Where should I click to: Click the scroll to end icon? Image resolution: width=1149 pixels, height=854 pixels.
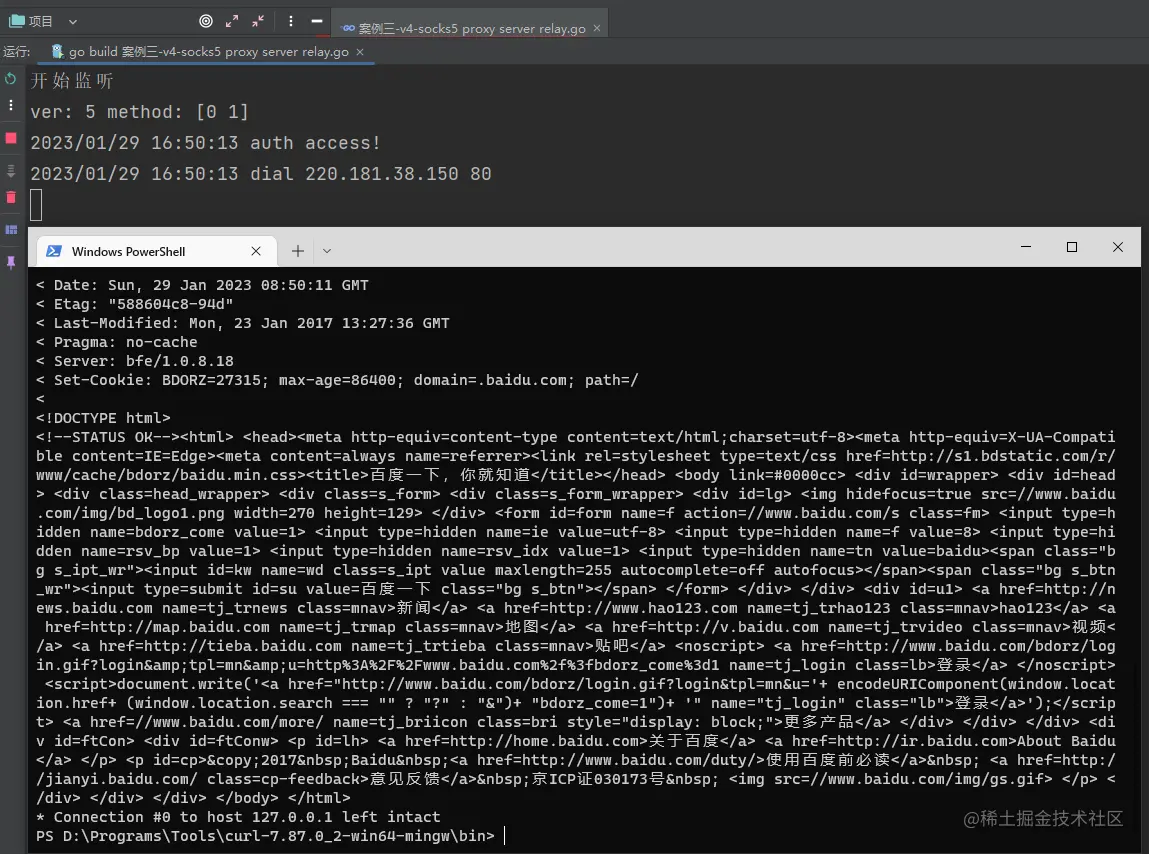[x=10, y=171]
